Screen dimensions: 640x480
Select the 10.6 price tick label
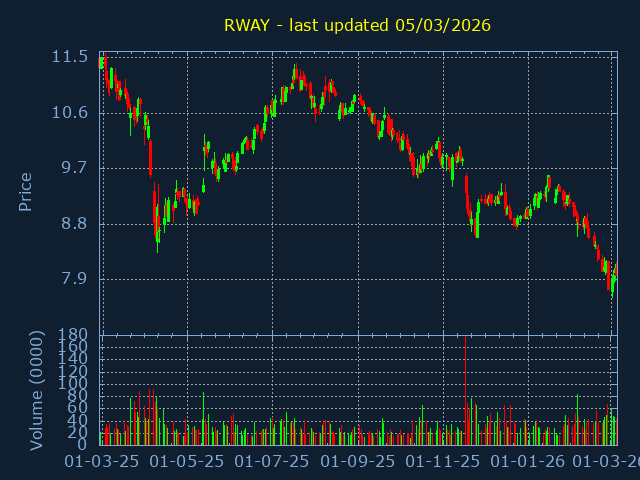pyautogui.click(x=69, y=112)
